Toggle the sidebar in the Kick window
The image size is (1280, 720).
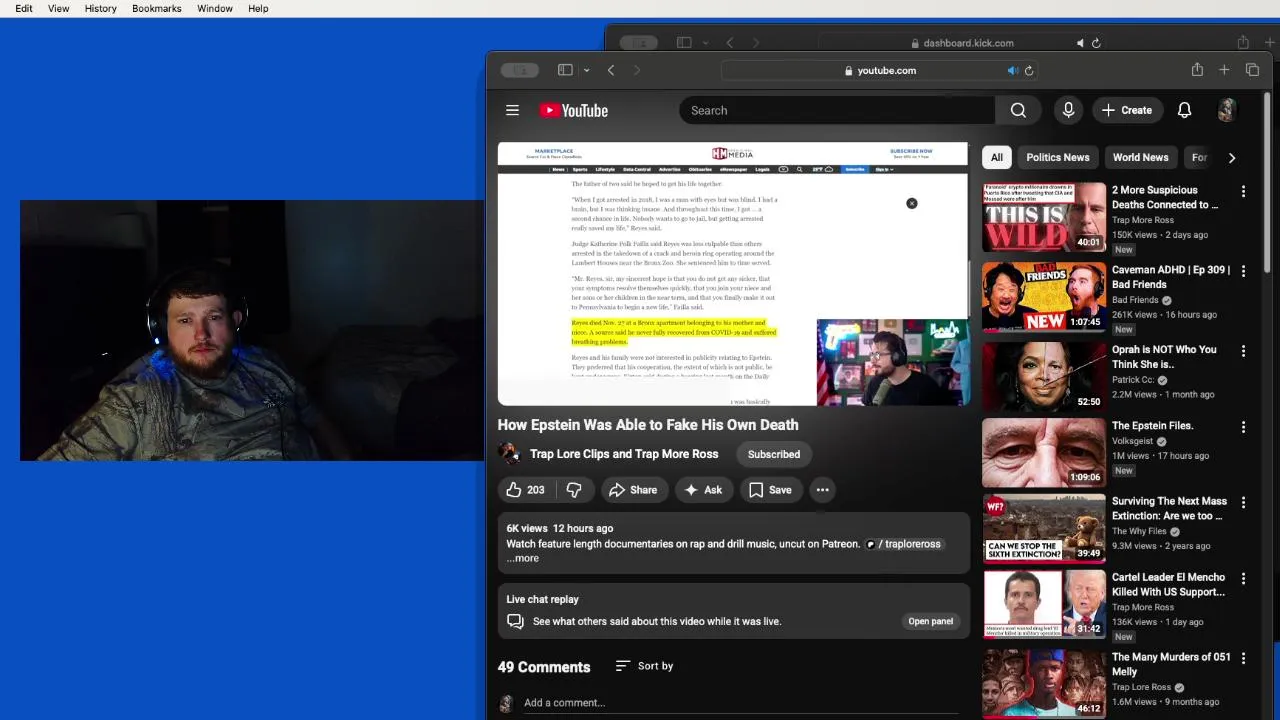684,42
